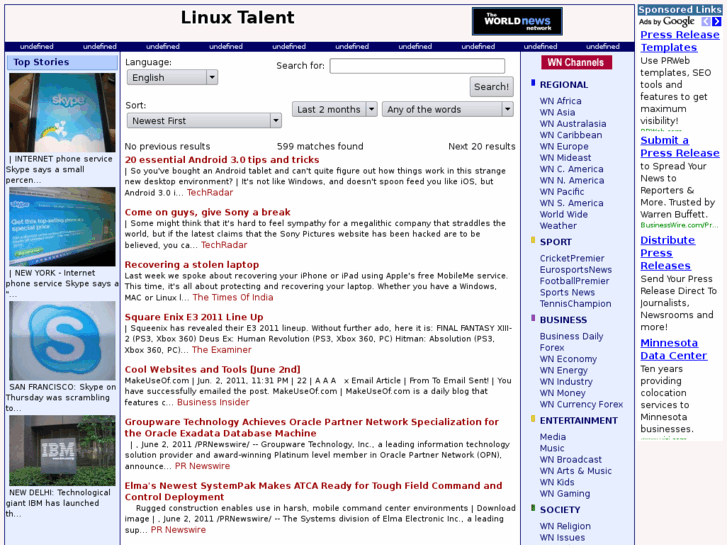This screenshot has width=727, height=545.
Task: Click The Times Of India source link
Action: tap(233, 297)
